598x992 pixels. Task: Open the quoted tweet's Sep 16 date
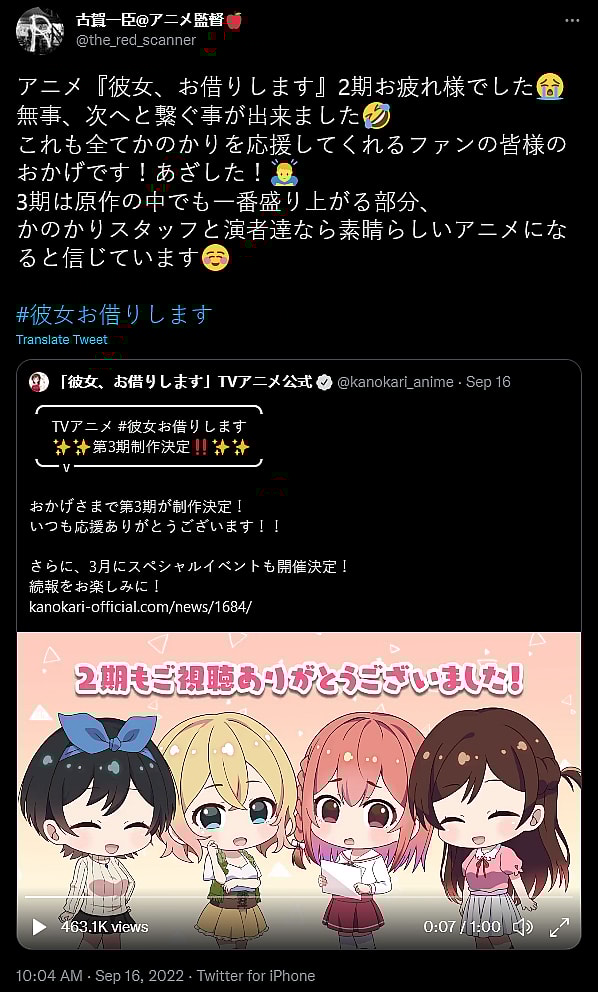(x=488, y=382)
